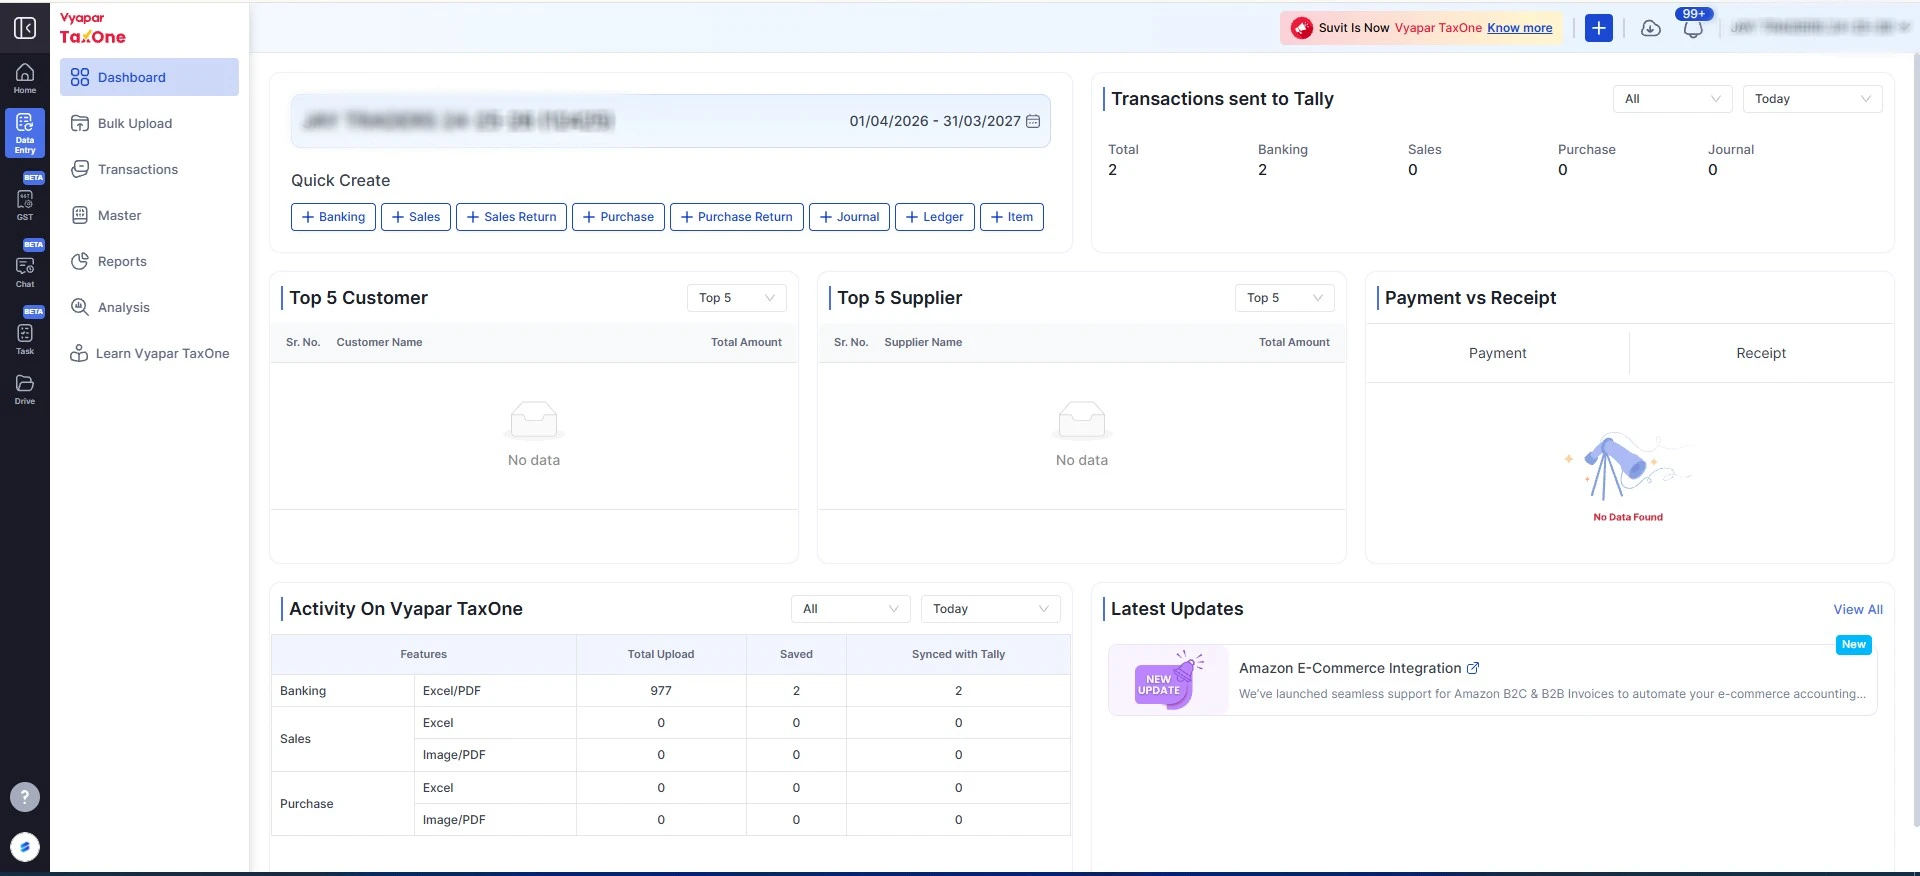
Task: Click View All in Latest Updates
Action: click(1858, 609)
